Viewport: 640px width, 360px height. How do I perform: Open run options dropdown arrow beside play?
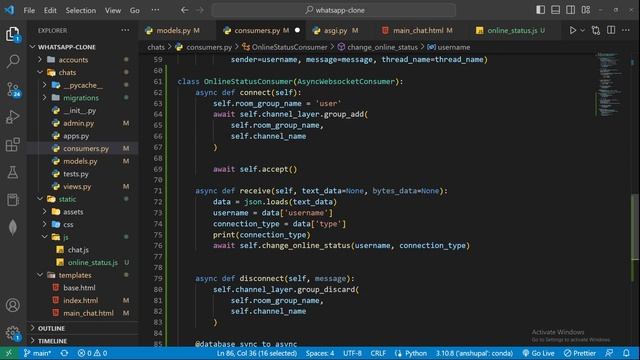pyautogui.click(x=582, y=30)
